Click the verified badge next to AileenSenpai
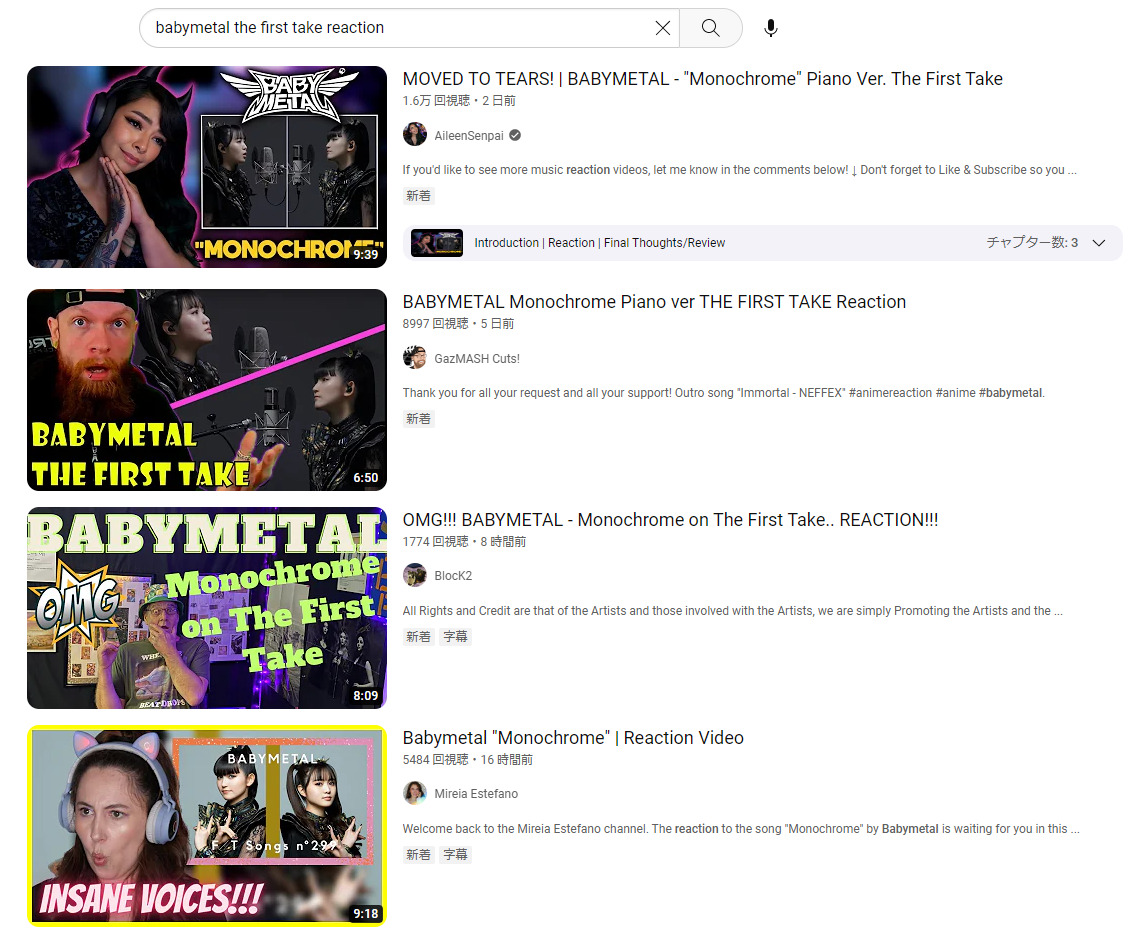This screenshot has width=1148, height=937. (x=515, y=135)
